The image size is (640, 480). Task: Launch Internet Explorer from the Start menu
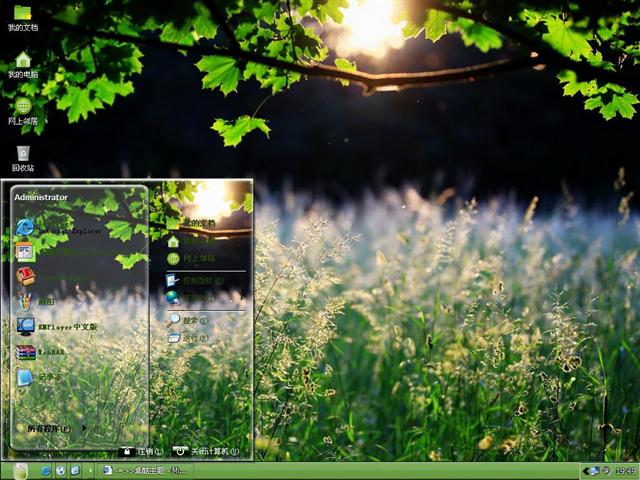pyautogui.click(x=58, y=228)
